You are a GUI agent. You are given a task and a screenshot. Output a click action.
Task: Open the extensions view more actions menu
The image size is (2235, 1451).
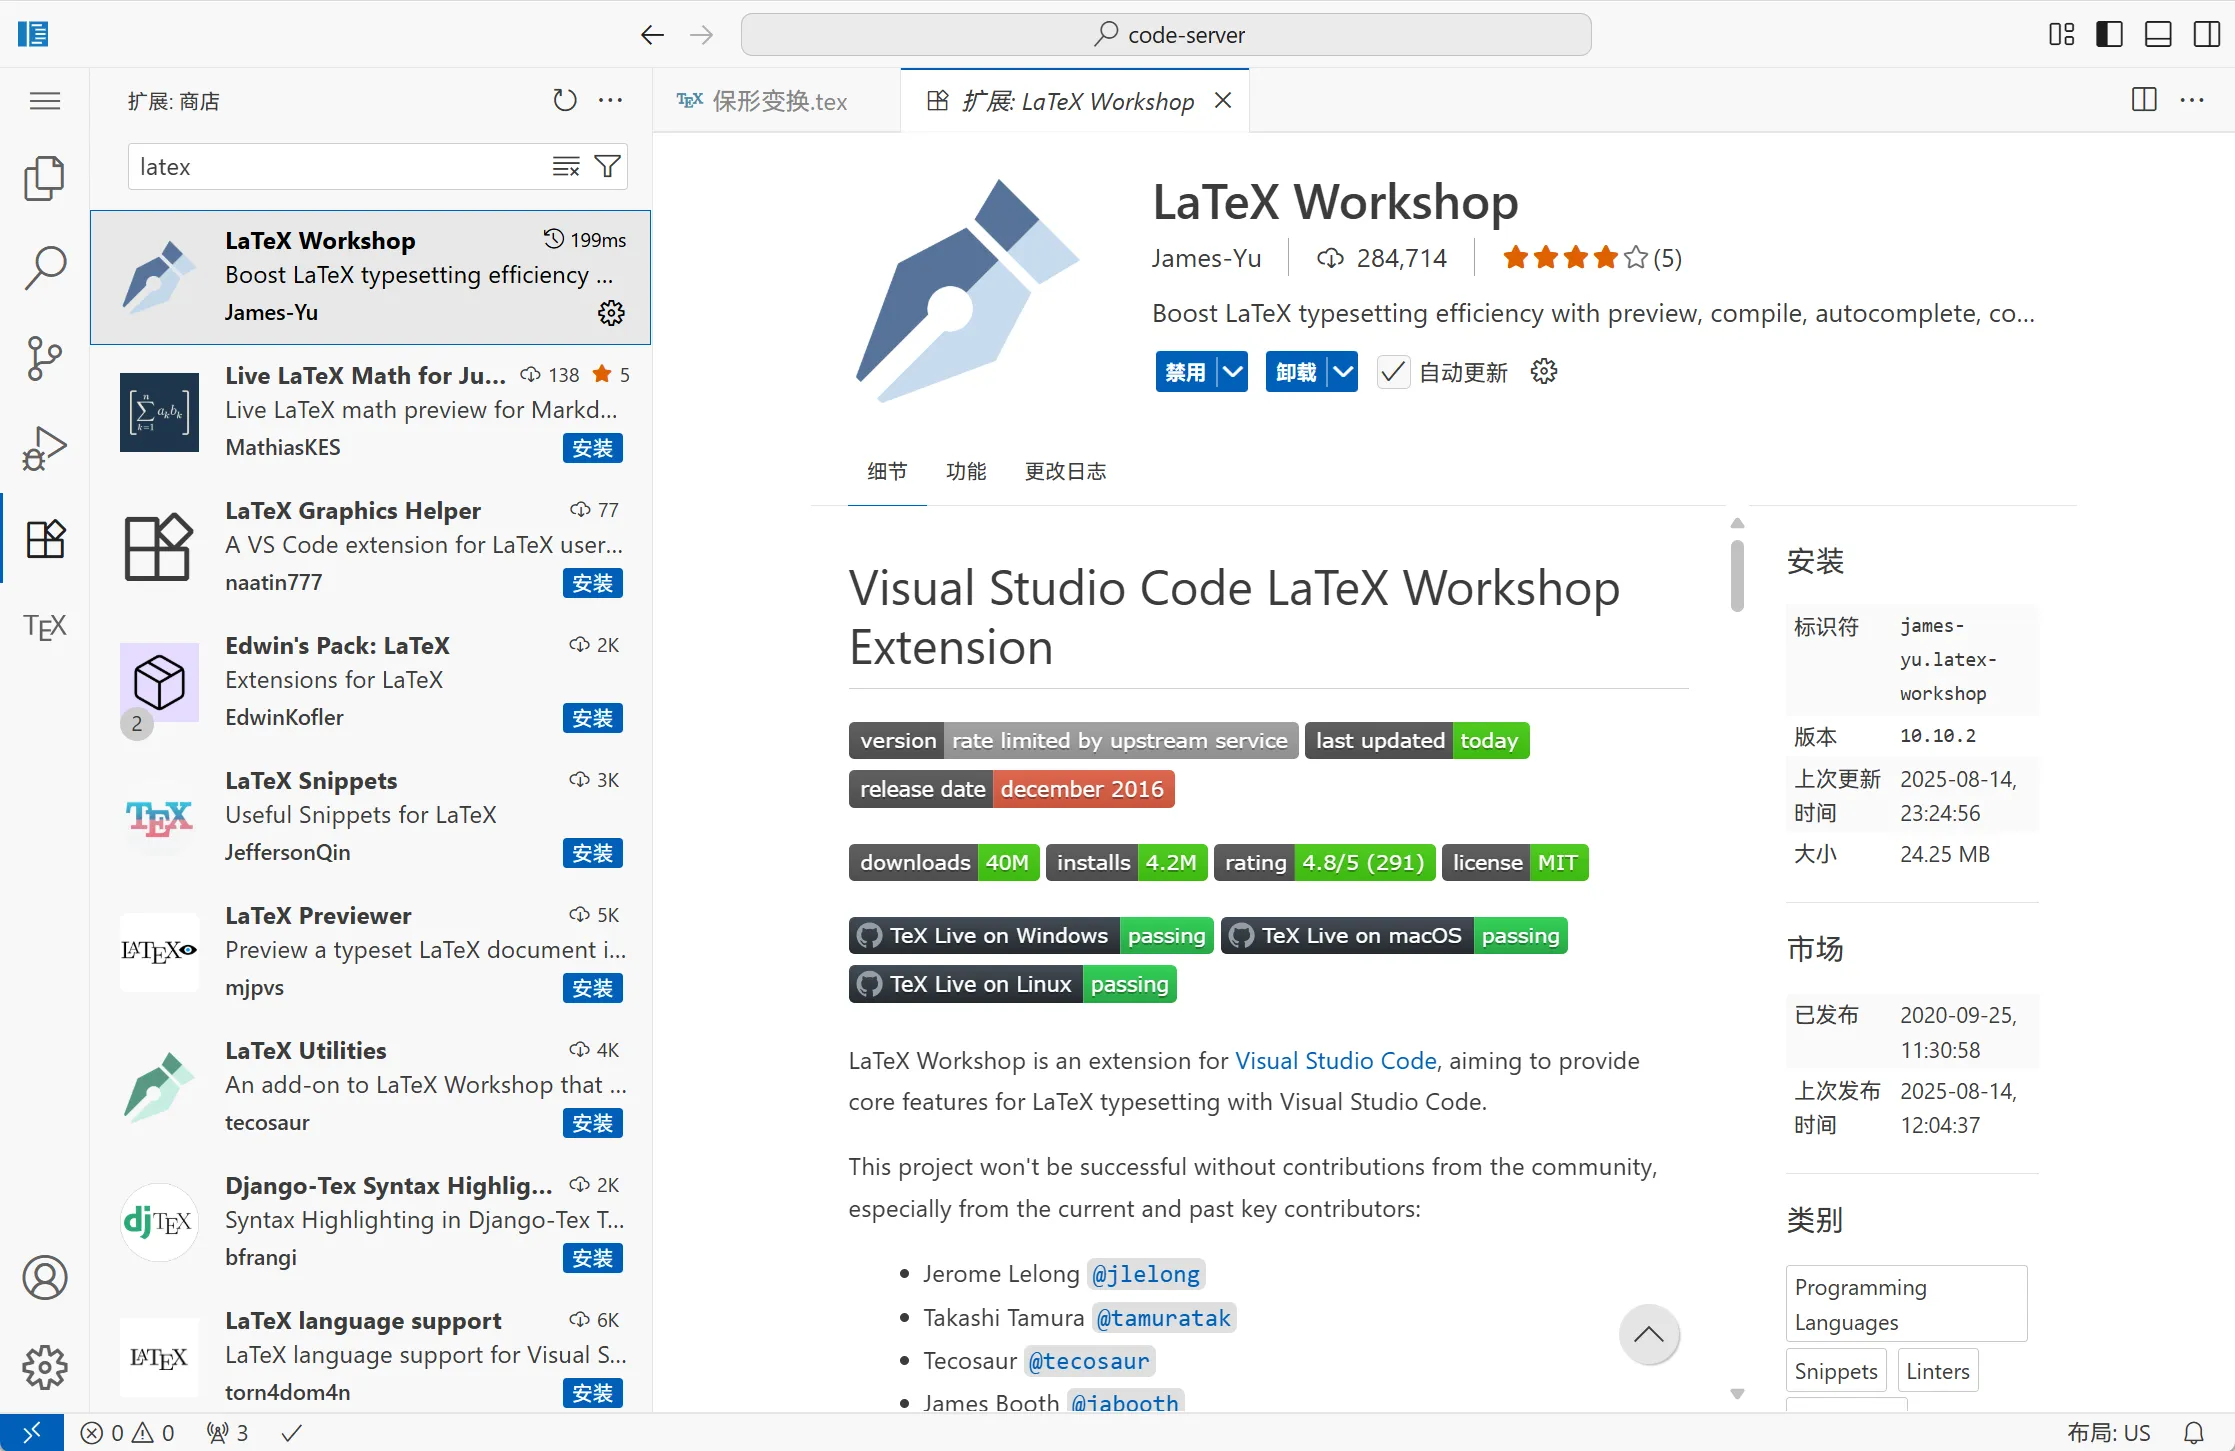pyautogui.click(x=610, y=100)
